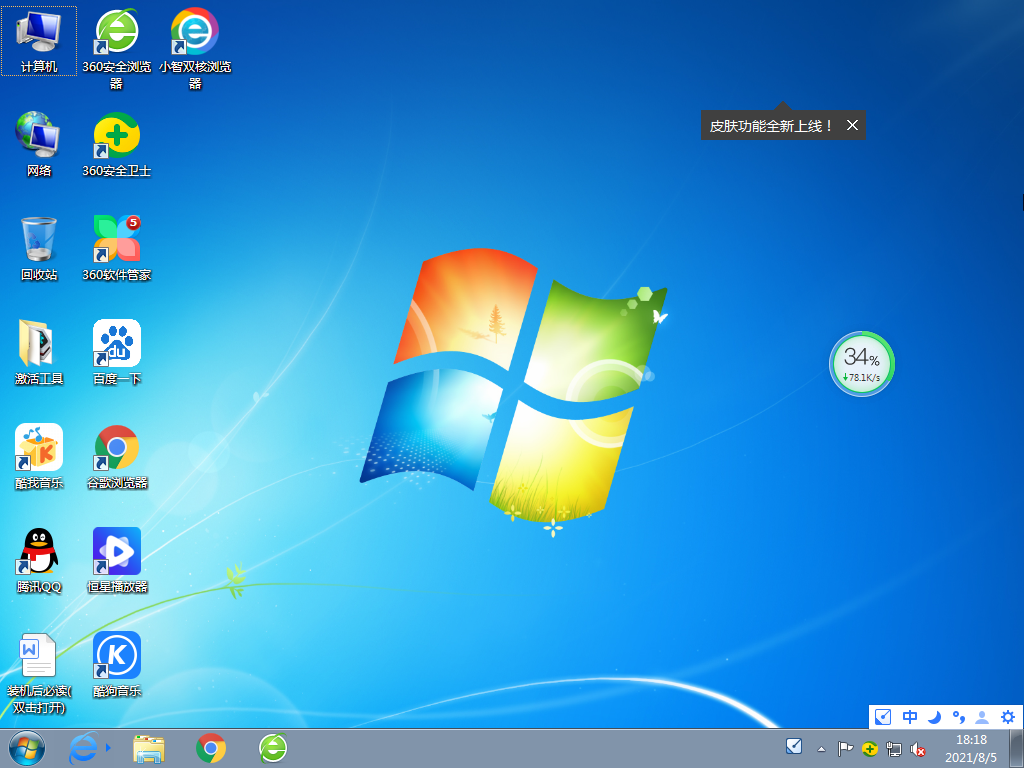Launch 谷歌浏览器 Chrome browser
The width and height of the screenshot is (1024, 768).
tap(116, 449)
